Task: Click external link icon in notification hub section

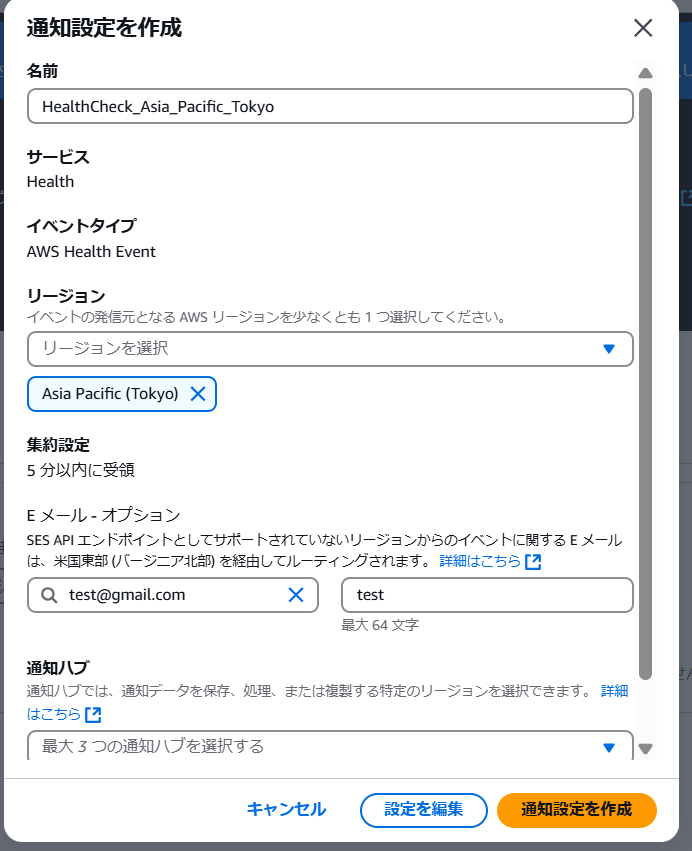Action: coord(93,715)
